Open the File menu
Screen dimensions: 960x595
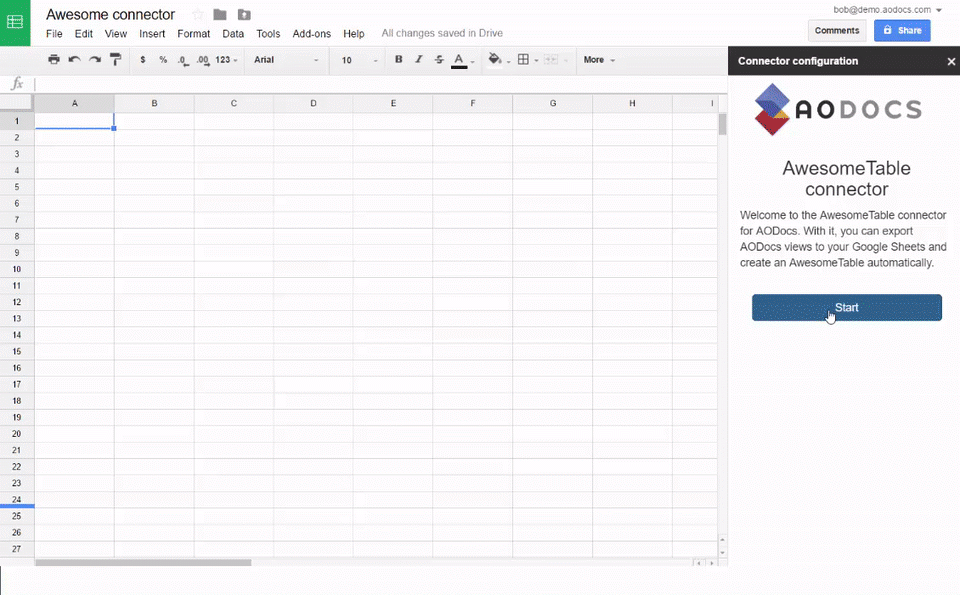(54, 34)
